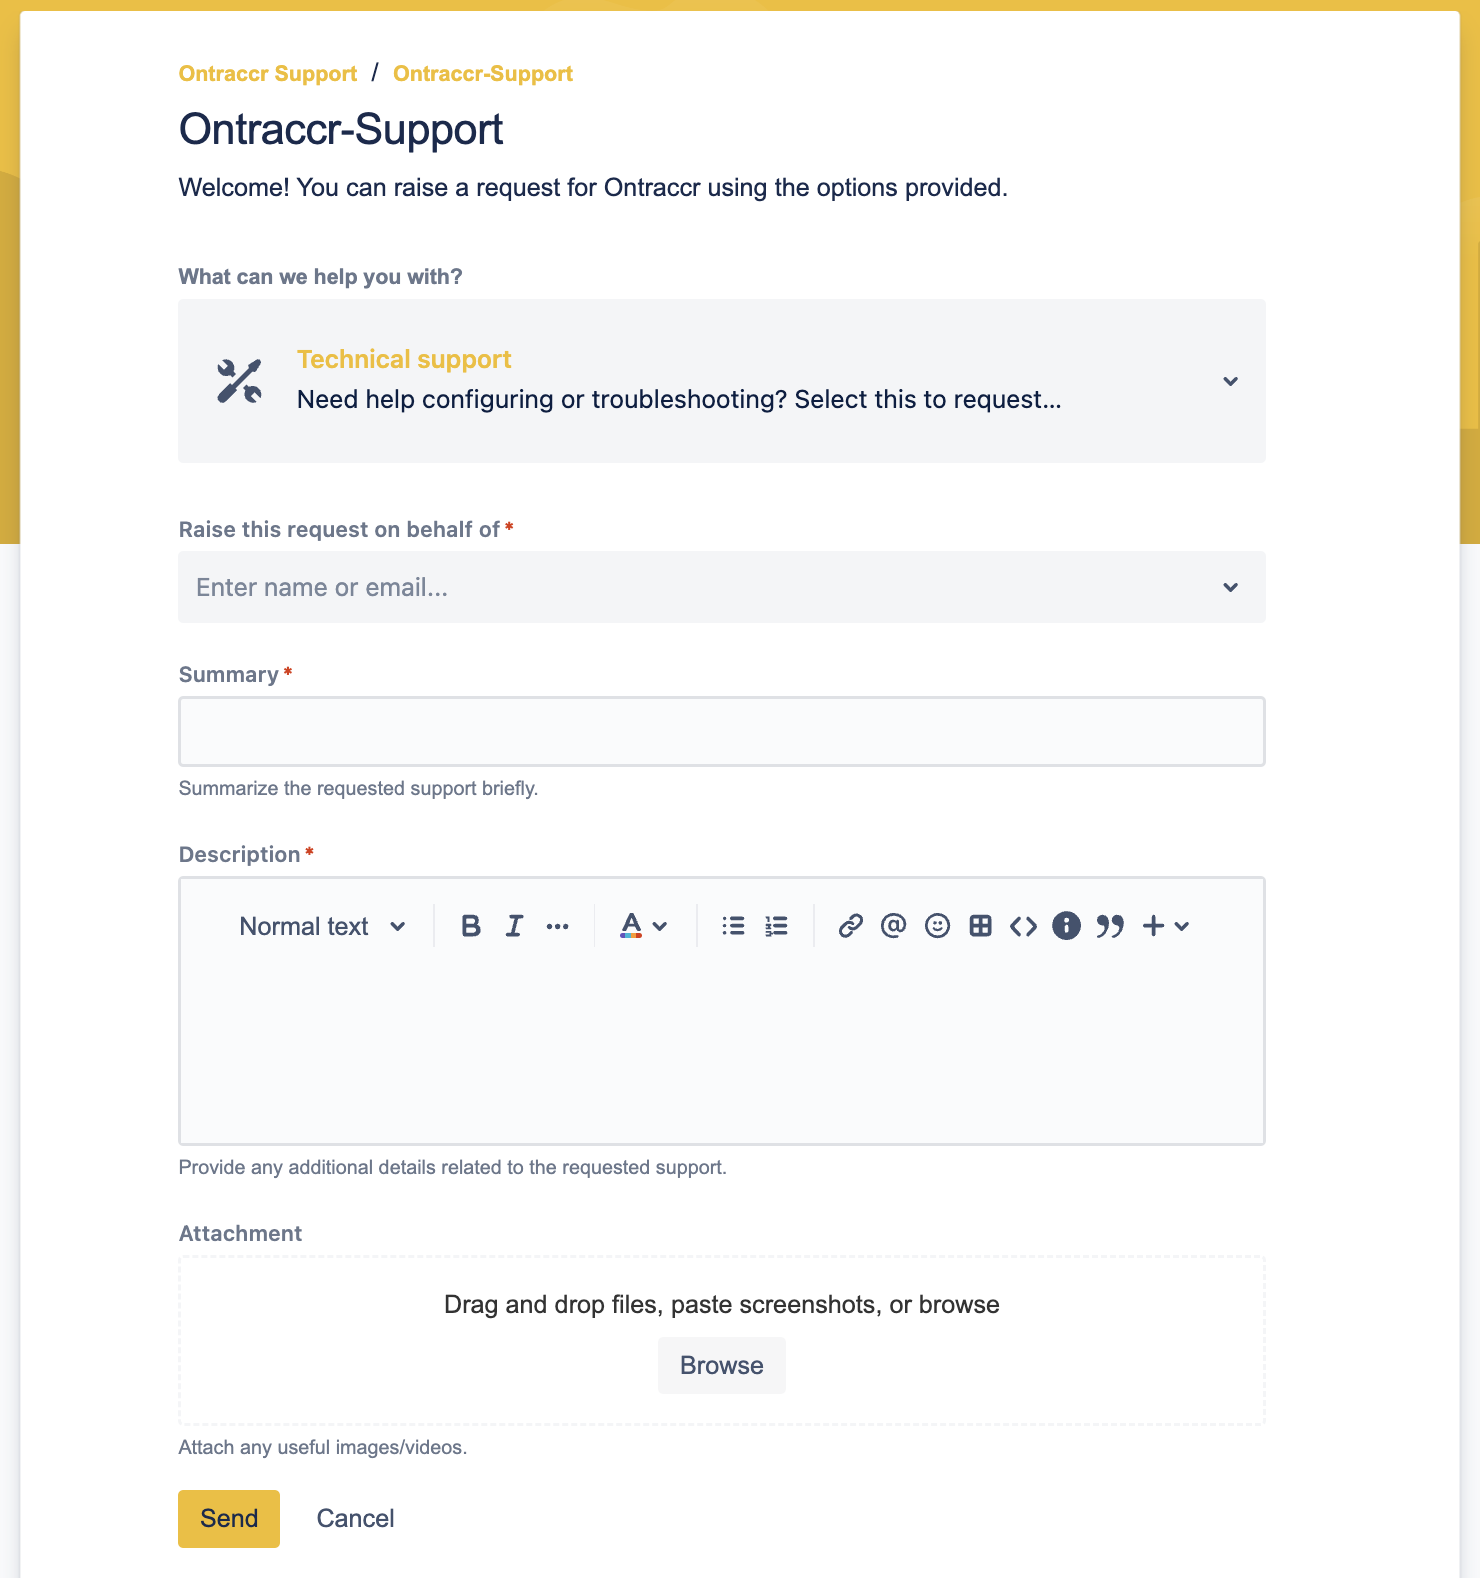Insert an info panel
This screenshot has width=1480, height=1578.
click(x=1066, y=926)
